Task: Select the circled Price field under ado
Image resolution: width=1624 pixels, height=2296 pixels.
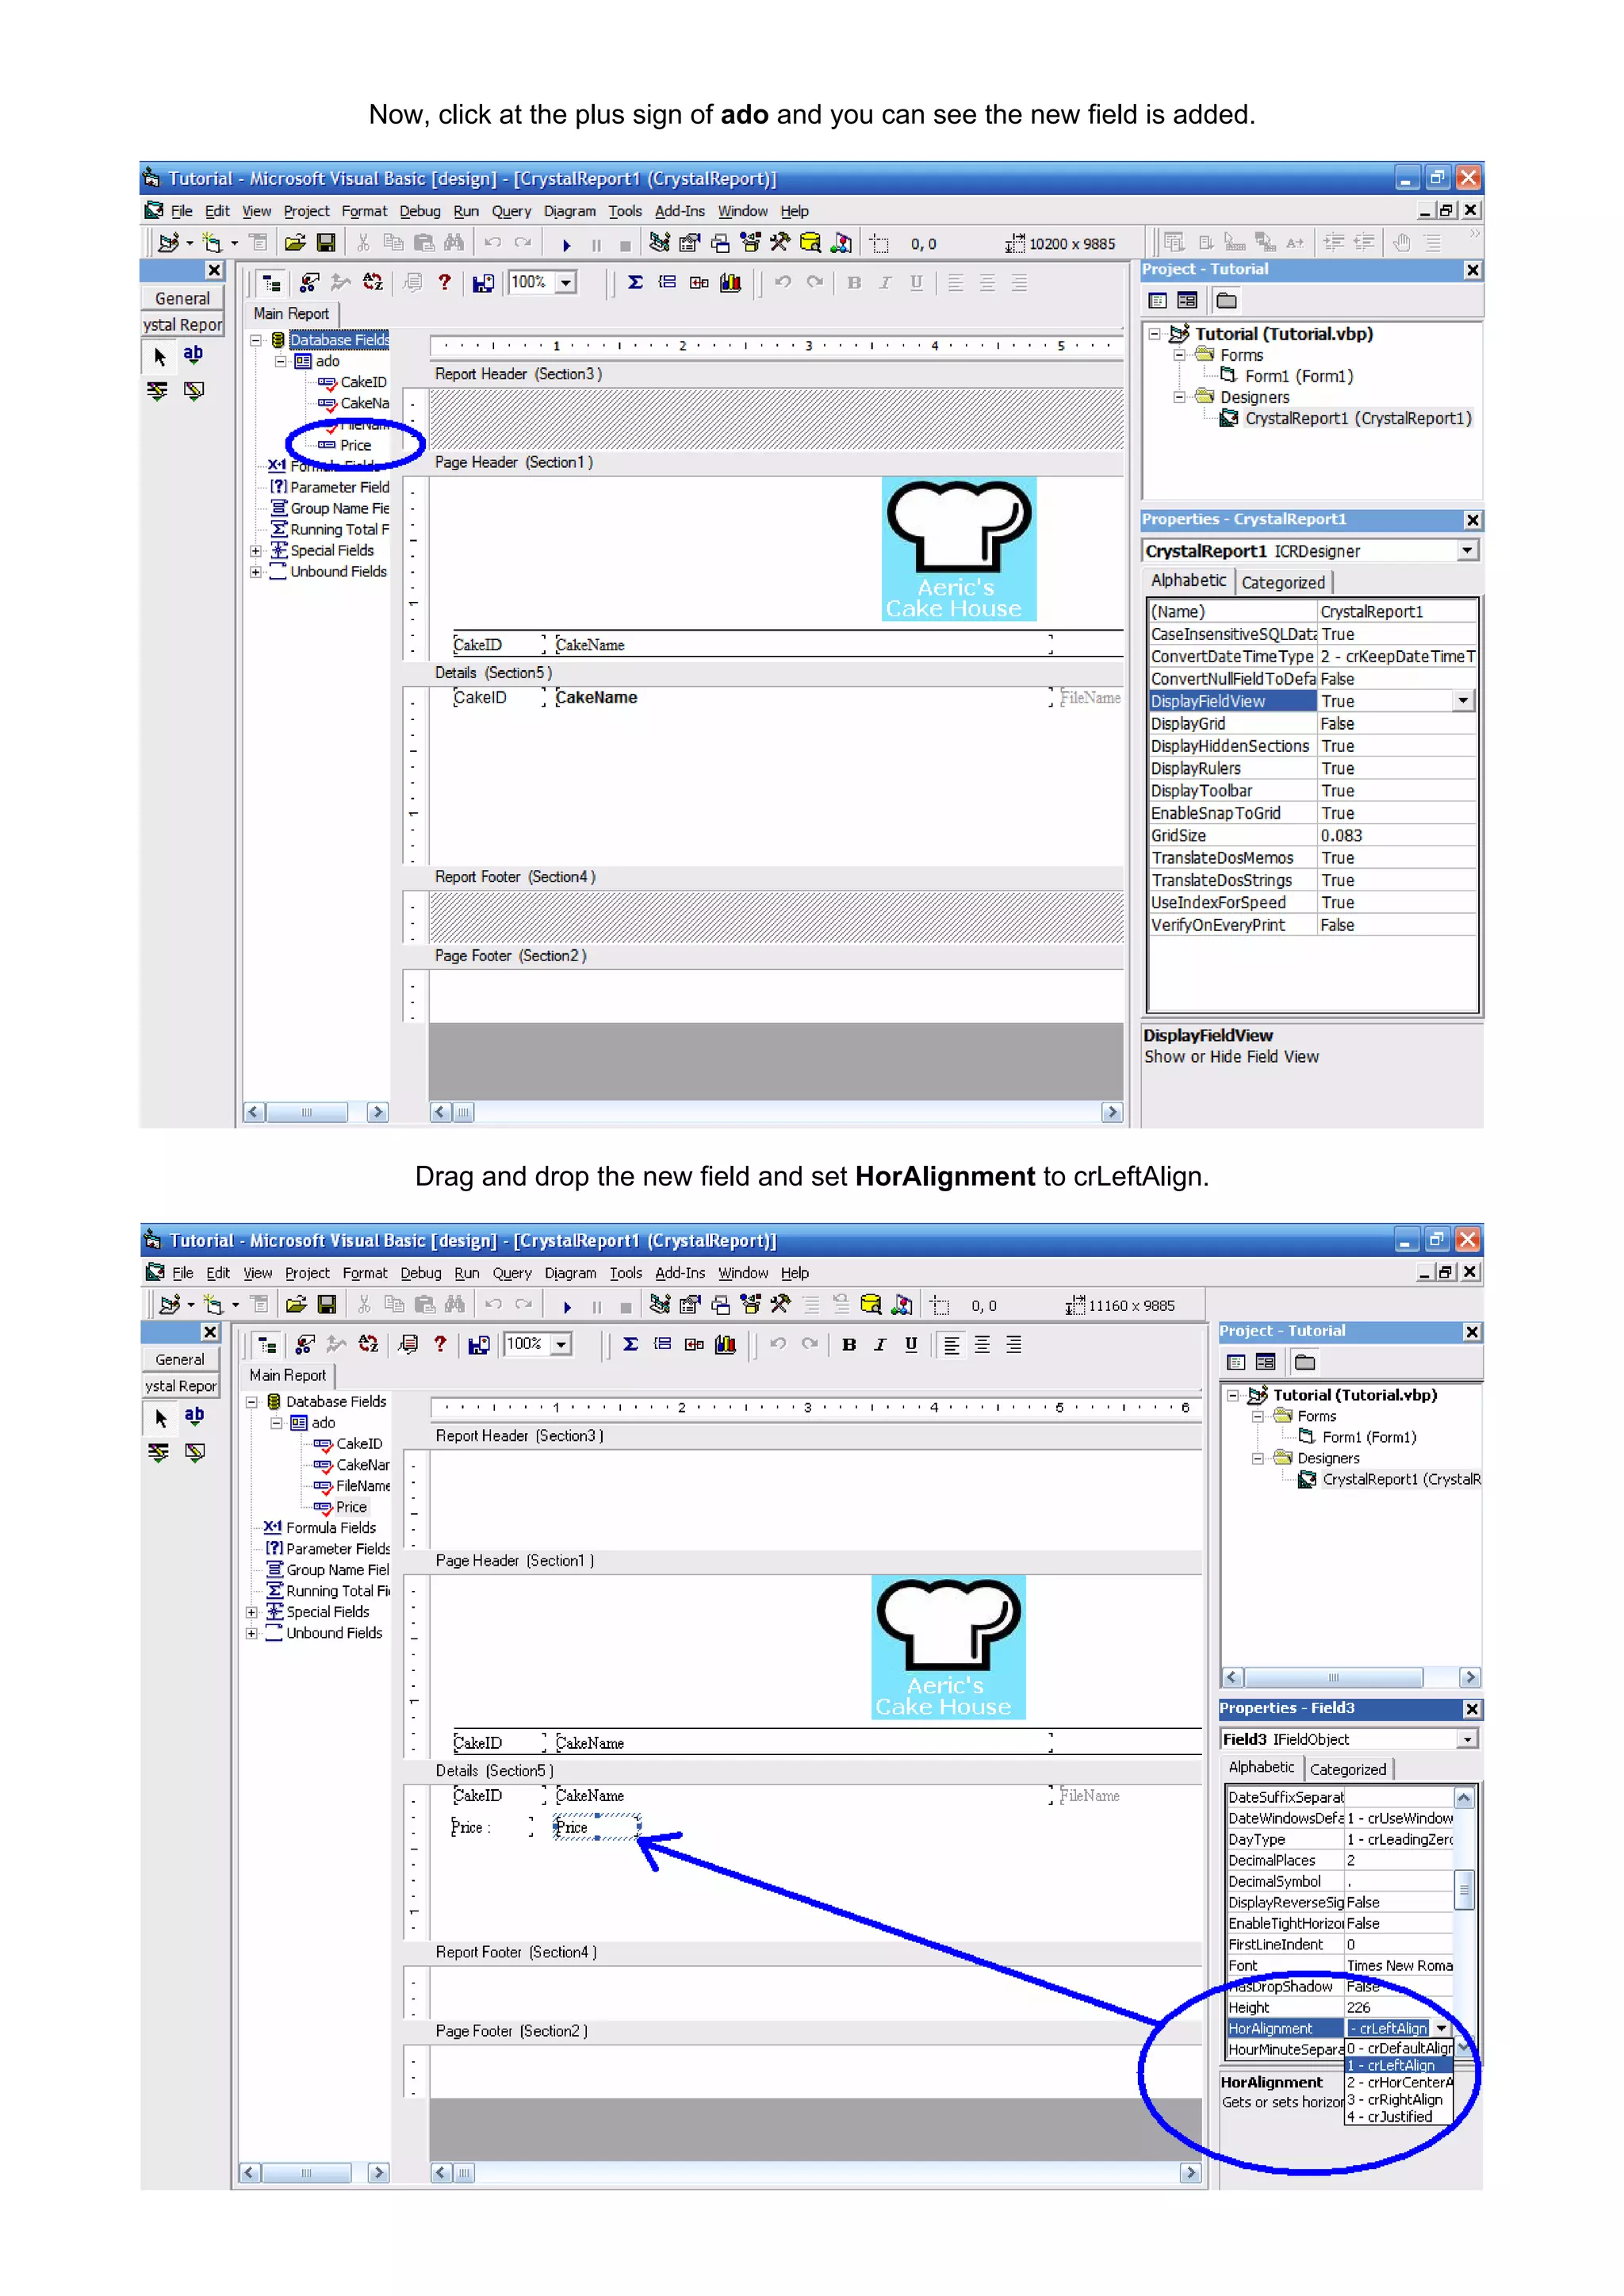Action: point(355,445)
